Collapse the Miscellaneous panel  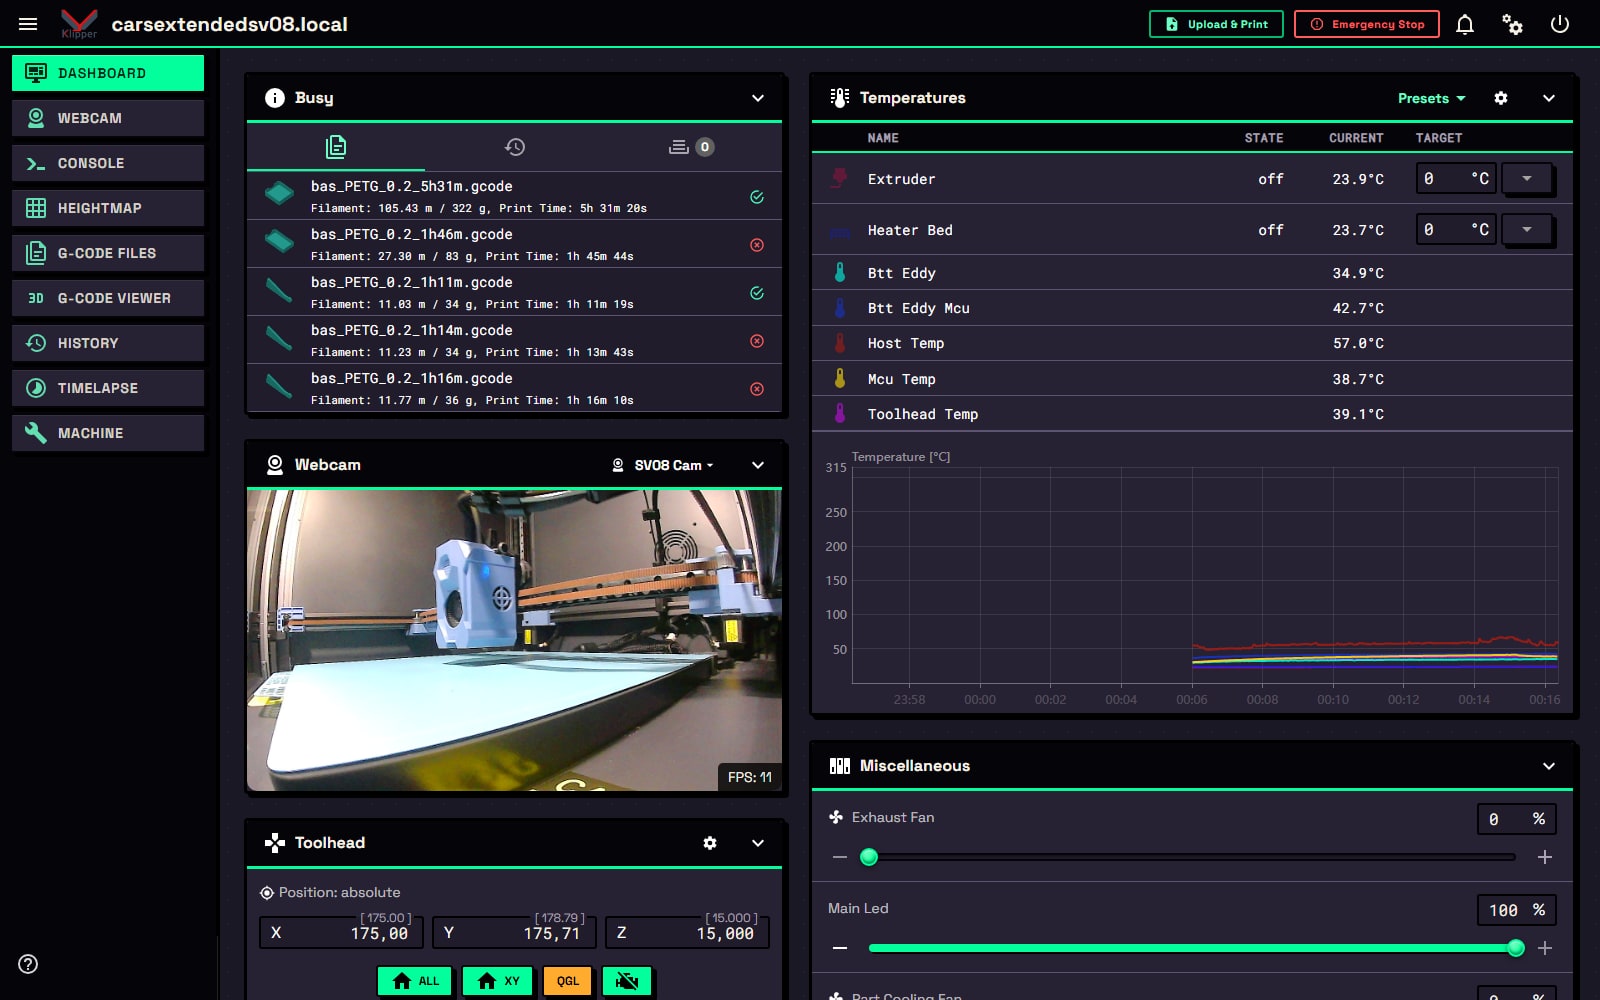coord(1549,766)
